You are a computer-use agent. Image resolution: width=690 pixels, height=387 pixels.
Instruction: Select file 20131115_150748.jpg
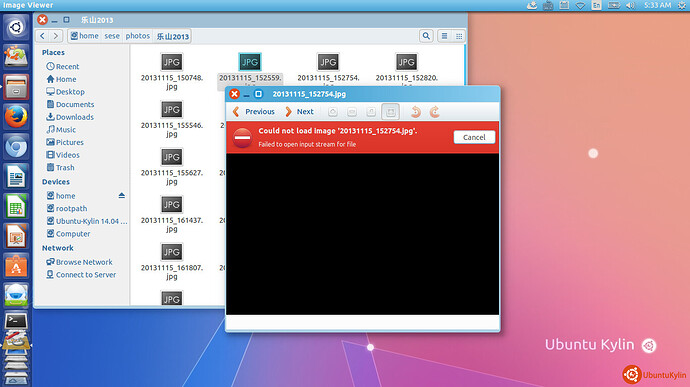point(172,71)
